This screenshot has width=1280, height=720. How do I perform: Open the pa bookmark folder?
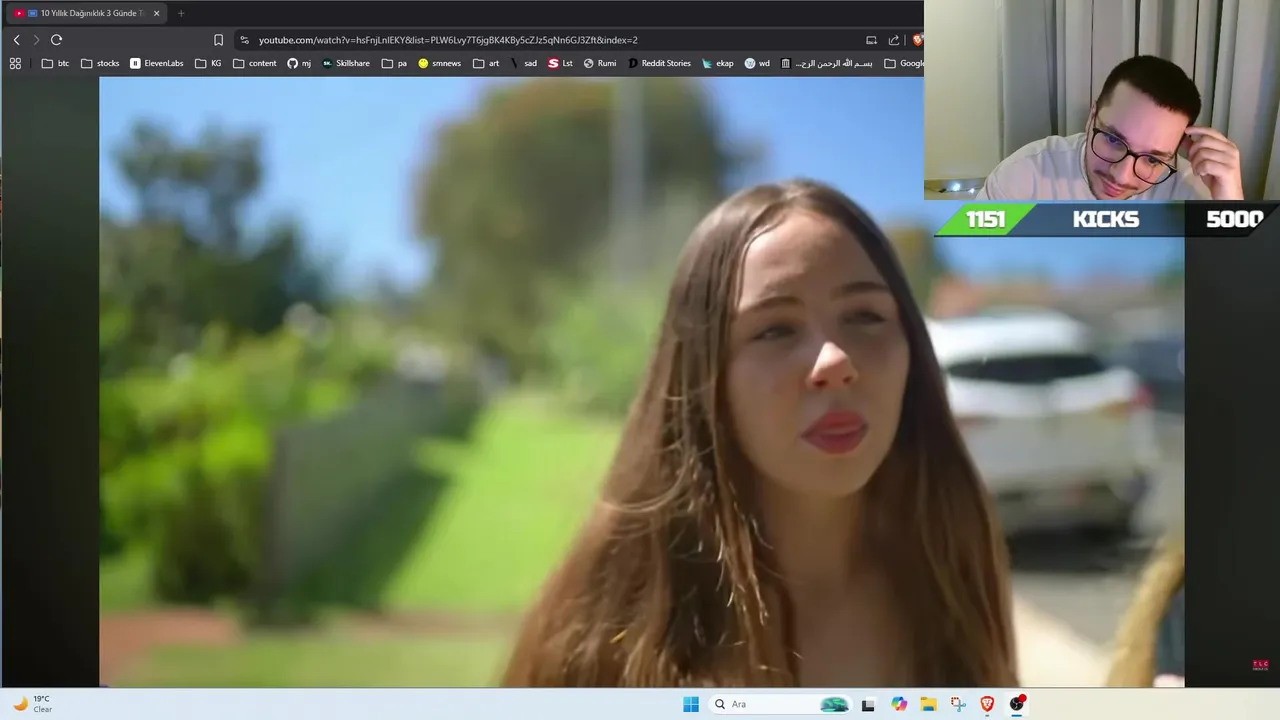tap(394, 63)
